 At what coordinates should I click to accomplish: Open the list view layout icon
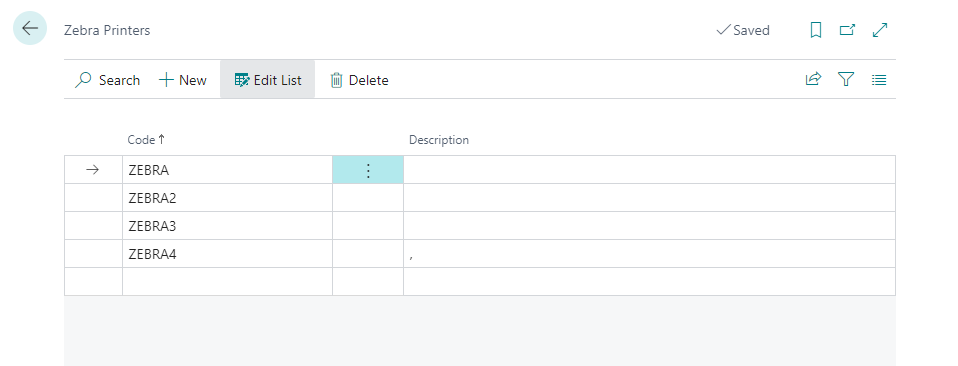(x=879, y=79)
